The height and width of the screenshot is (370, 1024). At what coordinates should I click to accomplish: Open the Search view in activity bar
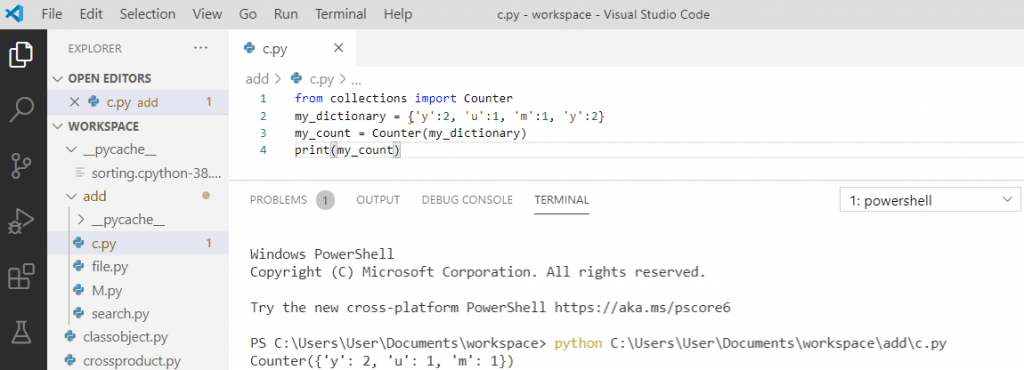tap(22, 110)
